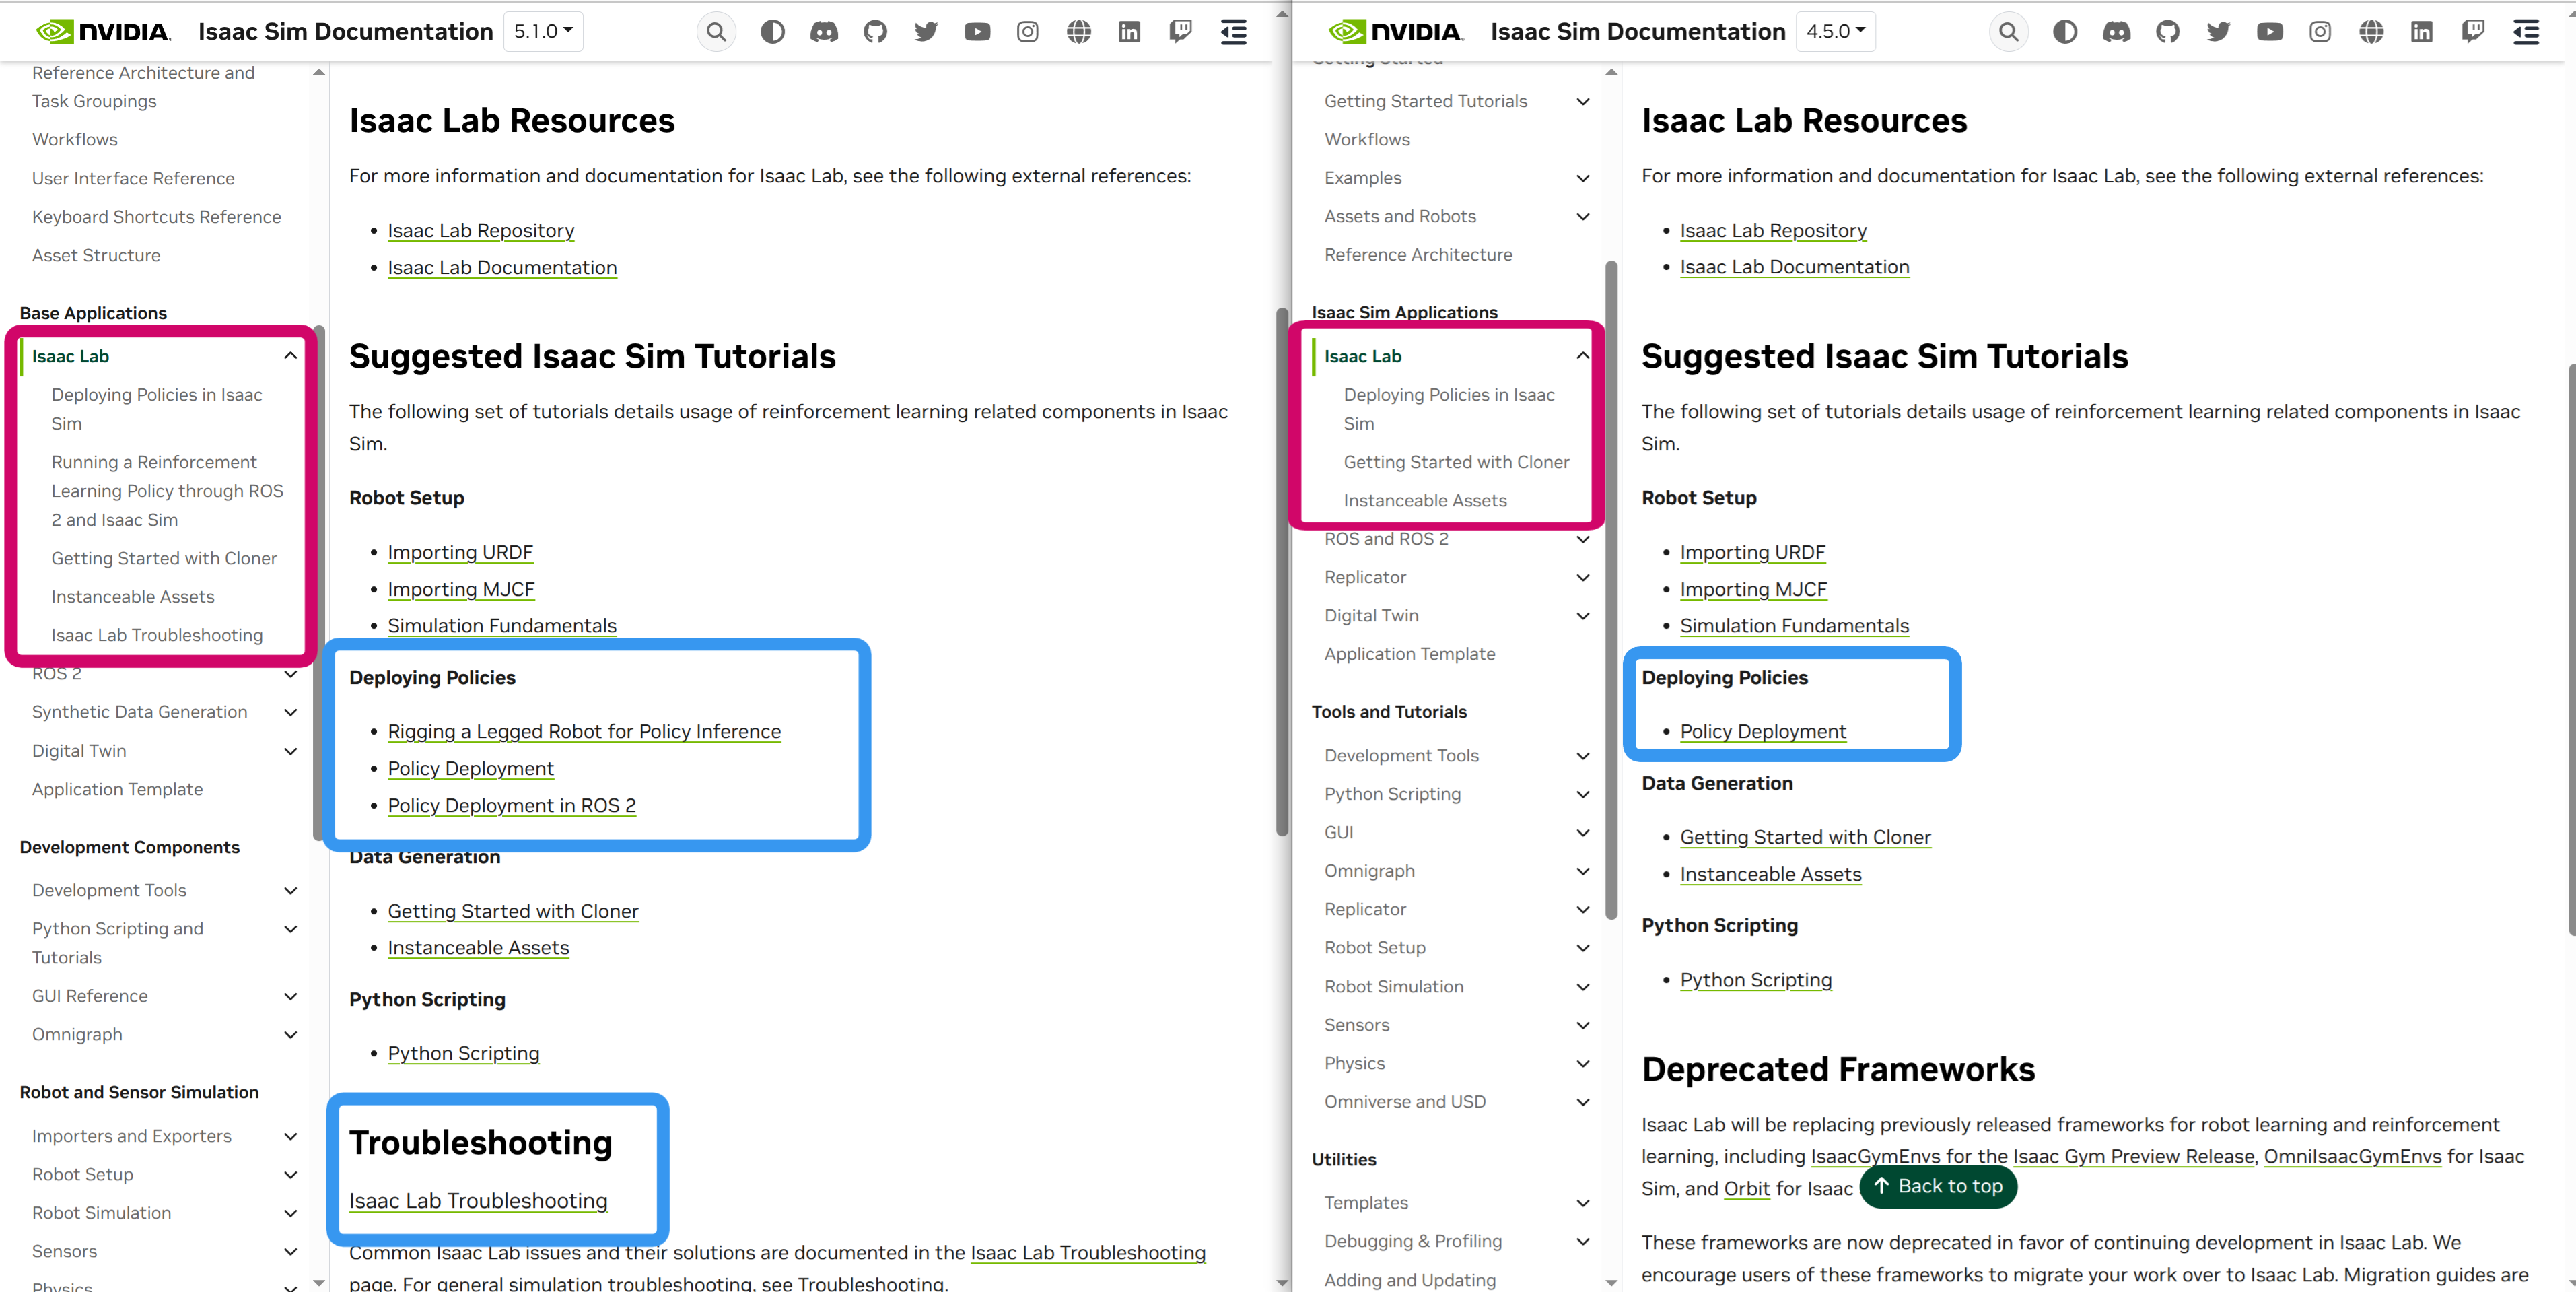Viewport: 2576px width, 1292px height.
Task: Open Reference Architecture in the 4.5.0 sidebar
Action: coord(1418,254)
